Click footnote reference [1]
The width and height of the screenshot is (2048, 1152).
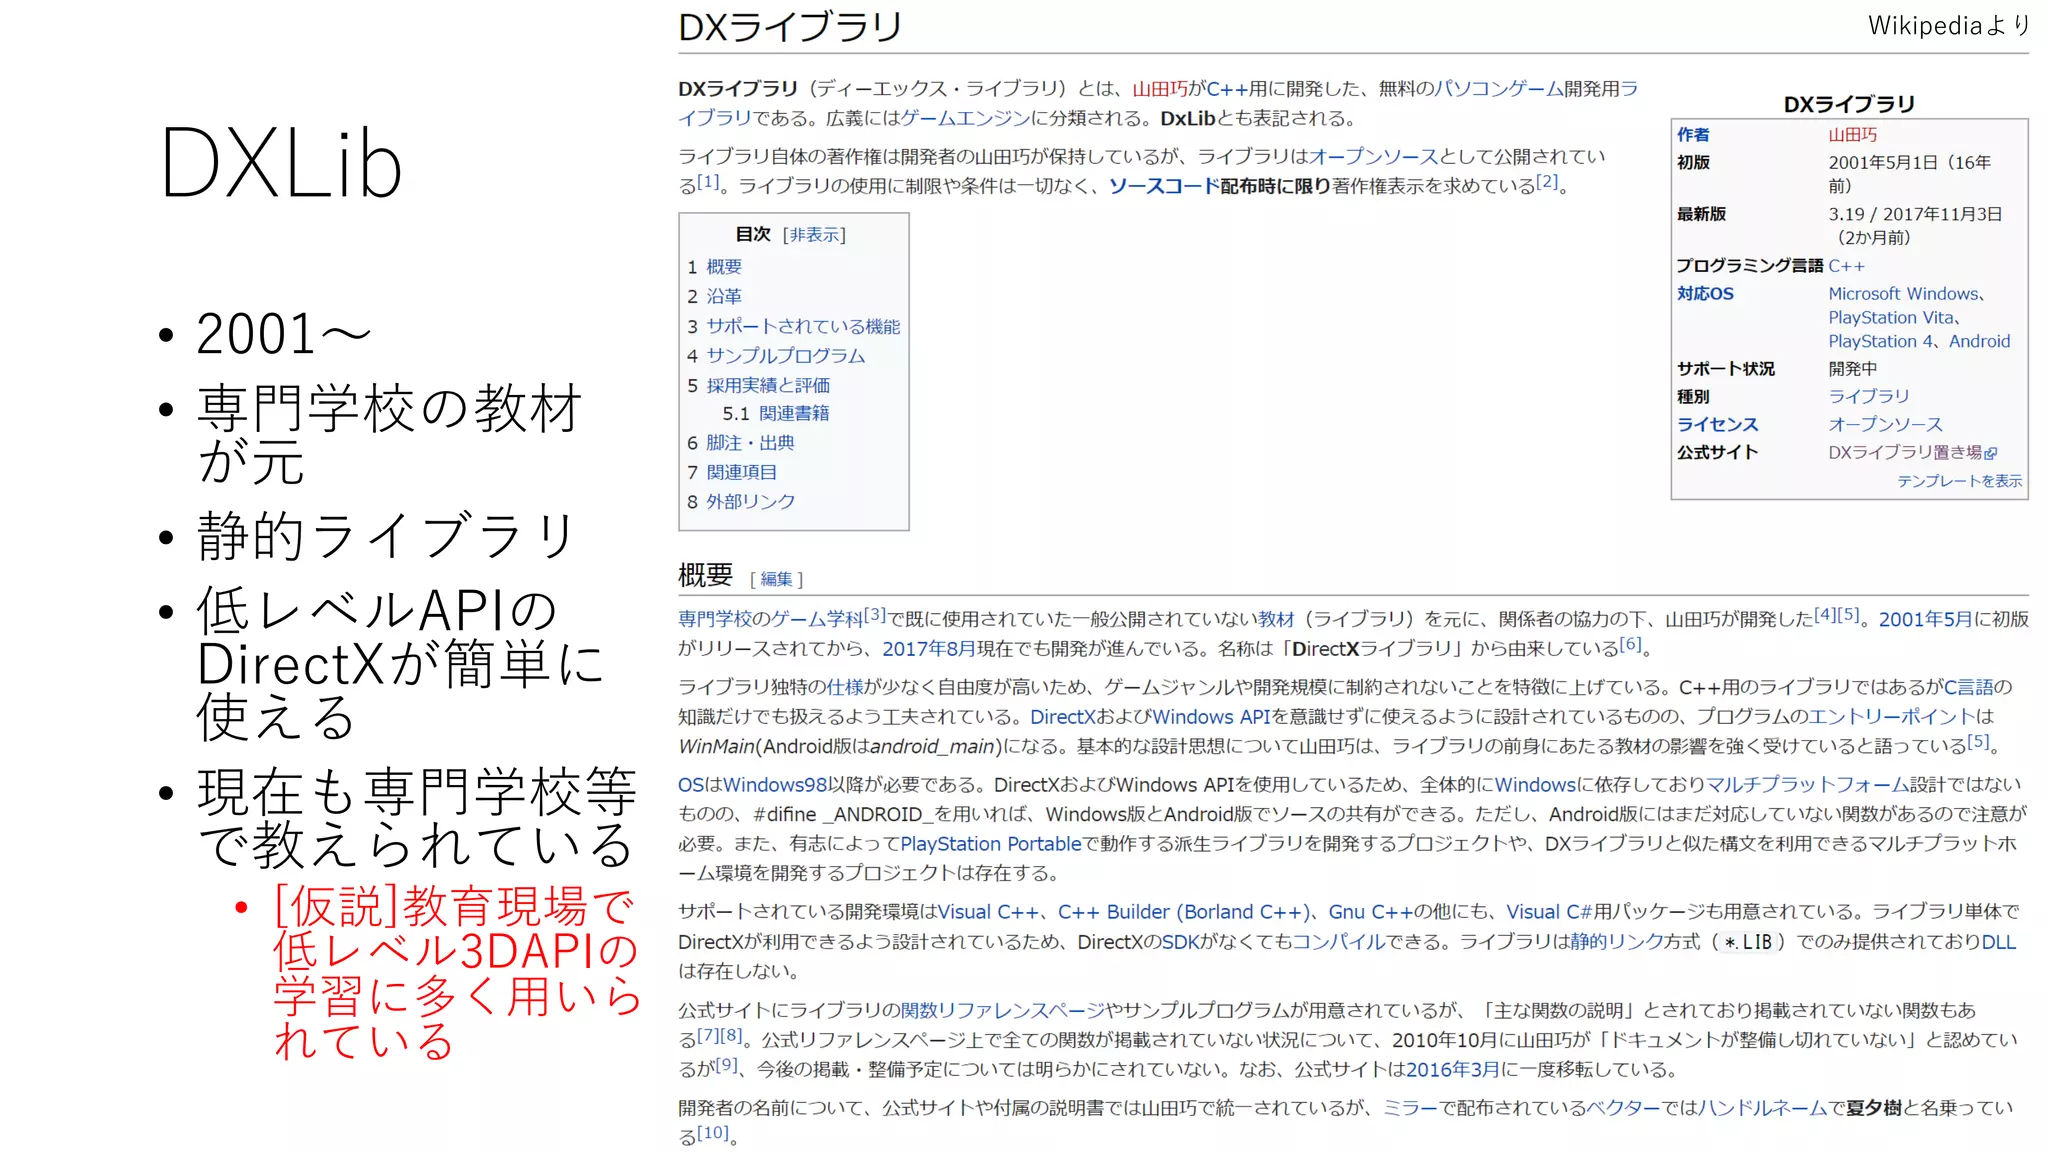coord(708,181)
